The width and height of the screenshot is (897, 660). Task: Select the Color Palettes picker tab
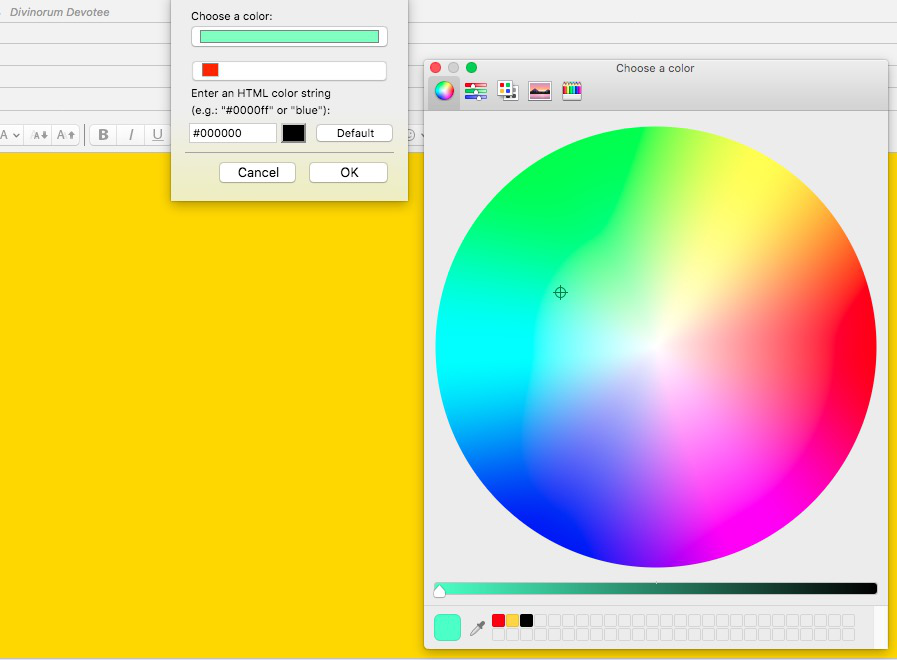pos(508,91)
